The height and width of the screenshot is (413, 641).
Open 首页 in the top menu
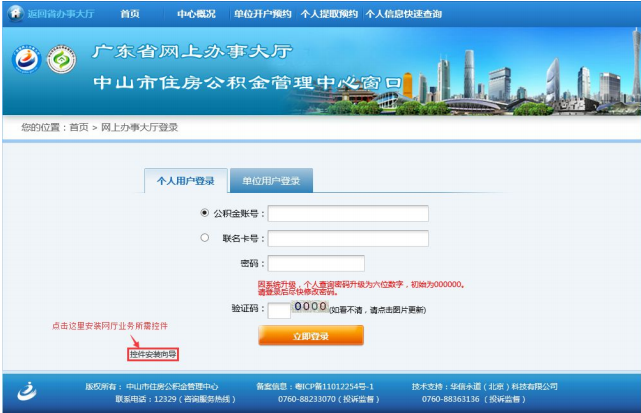pyautogui.click(x=130, y=14)
